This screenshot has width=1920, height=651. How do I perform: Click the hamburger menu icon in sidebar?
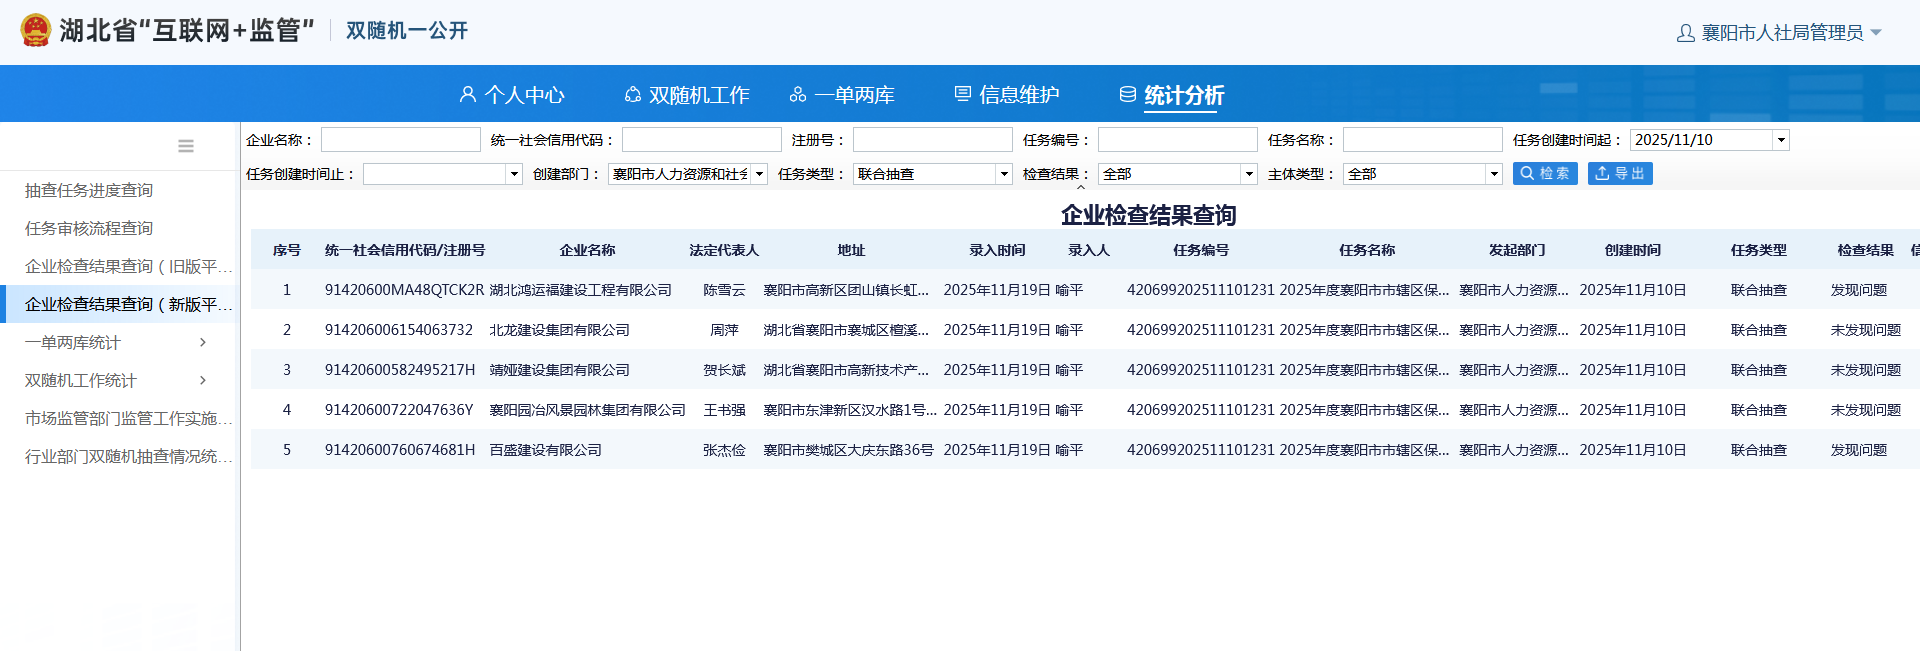tap(186, 146)
